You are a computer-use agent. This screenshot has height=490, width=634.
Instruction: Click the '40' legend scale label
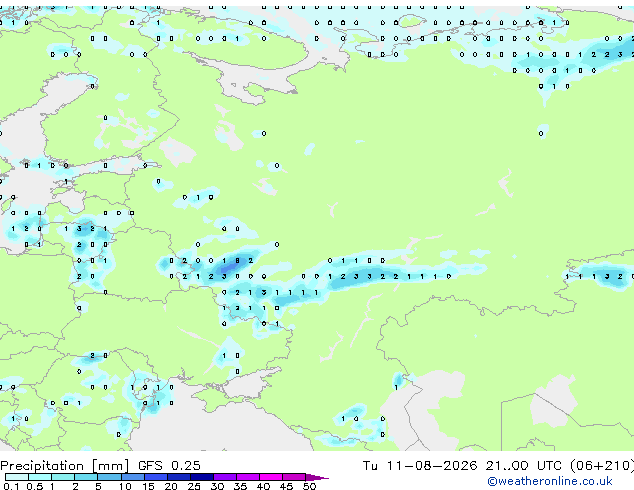263,486
